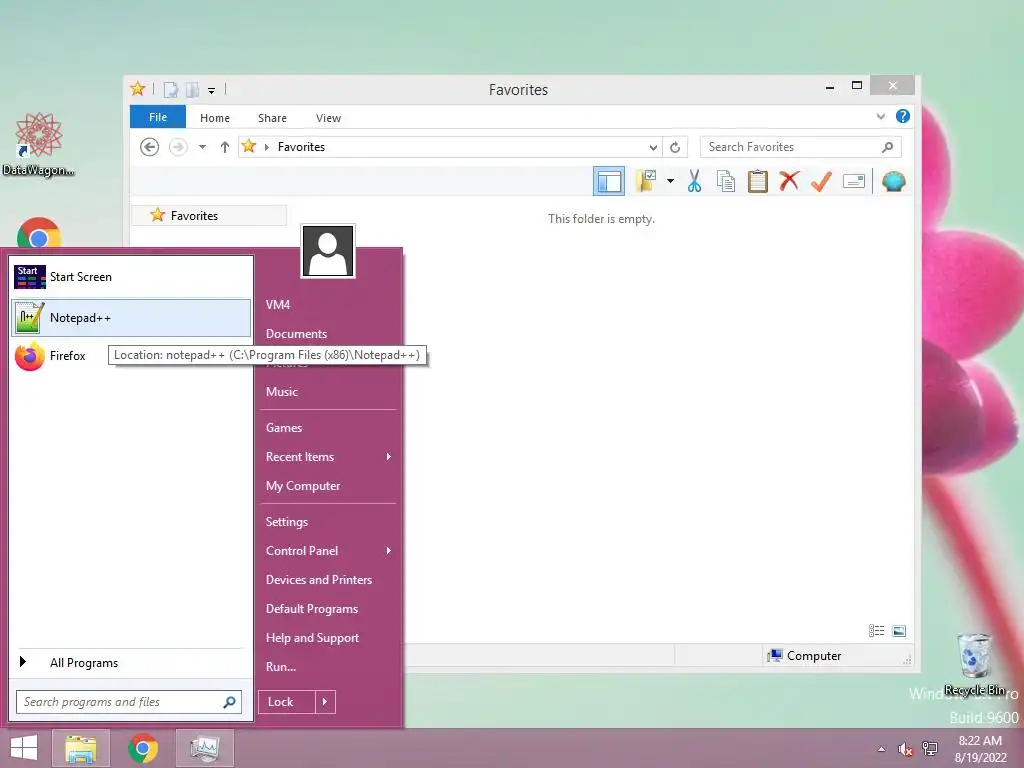Screen dimensions: 1024x768
Task: Click the network tray icon
Action: (930, 749)
